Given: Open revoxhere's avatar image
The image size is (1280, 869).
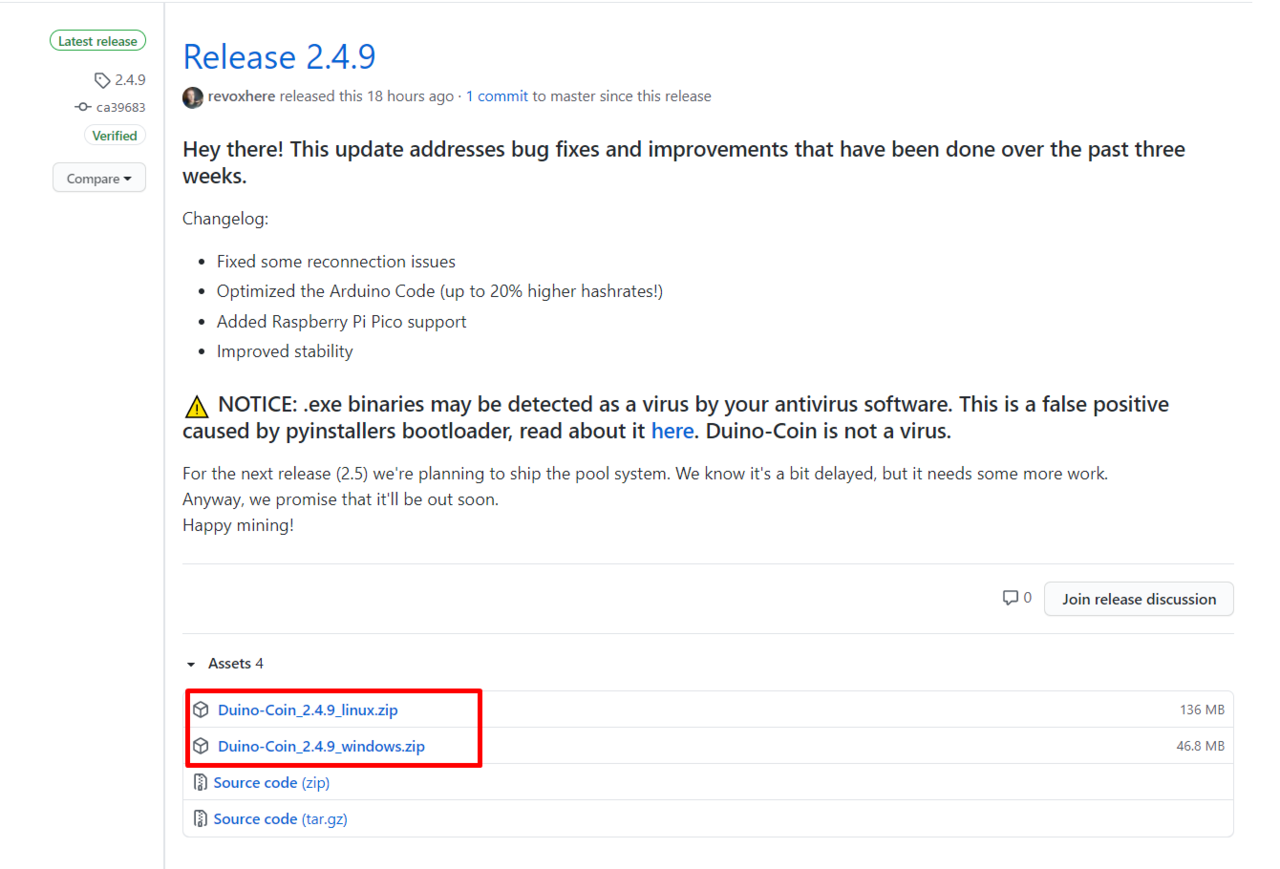Looking at the screenshot, I should point(193,97).
